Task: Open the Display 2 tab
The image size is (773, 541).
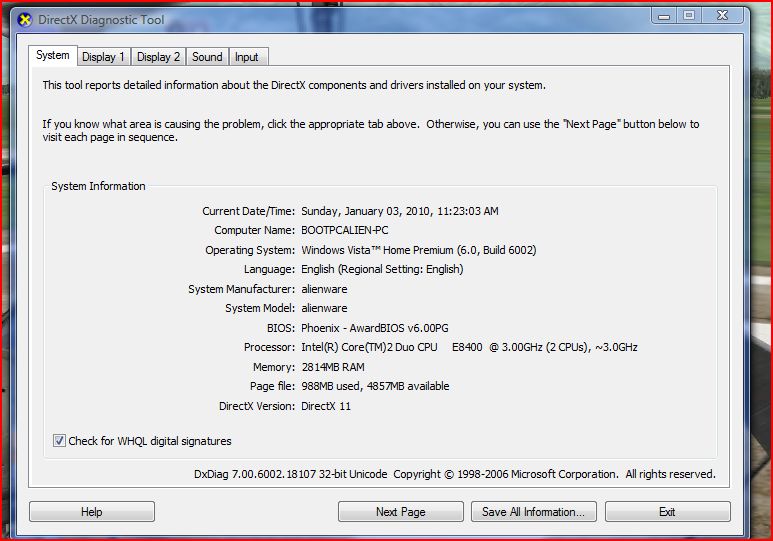Action: pos(158,57)
